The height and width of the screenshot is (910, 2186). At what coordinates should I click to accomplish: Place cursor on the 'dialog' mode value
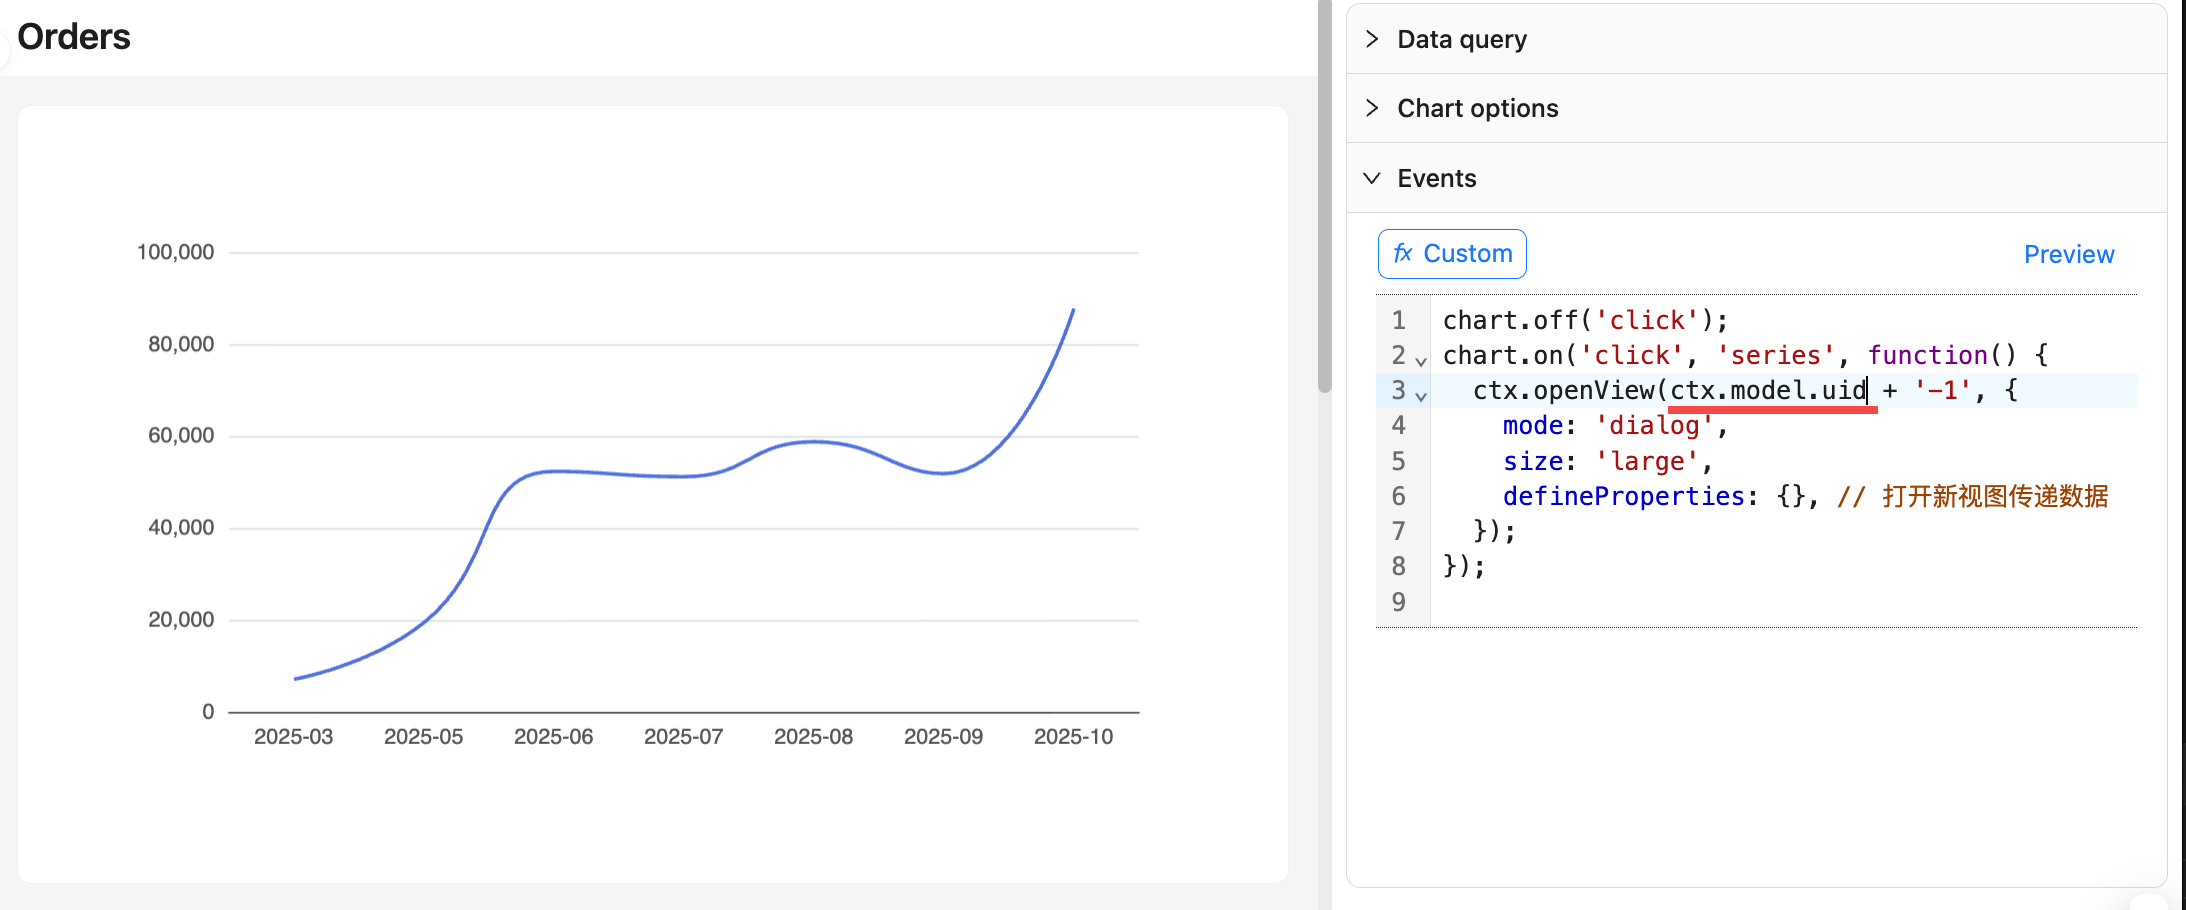point(1654,426)
